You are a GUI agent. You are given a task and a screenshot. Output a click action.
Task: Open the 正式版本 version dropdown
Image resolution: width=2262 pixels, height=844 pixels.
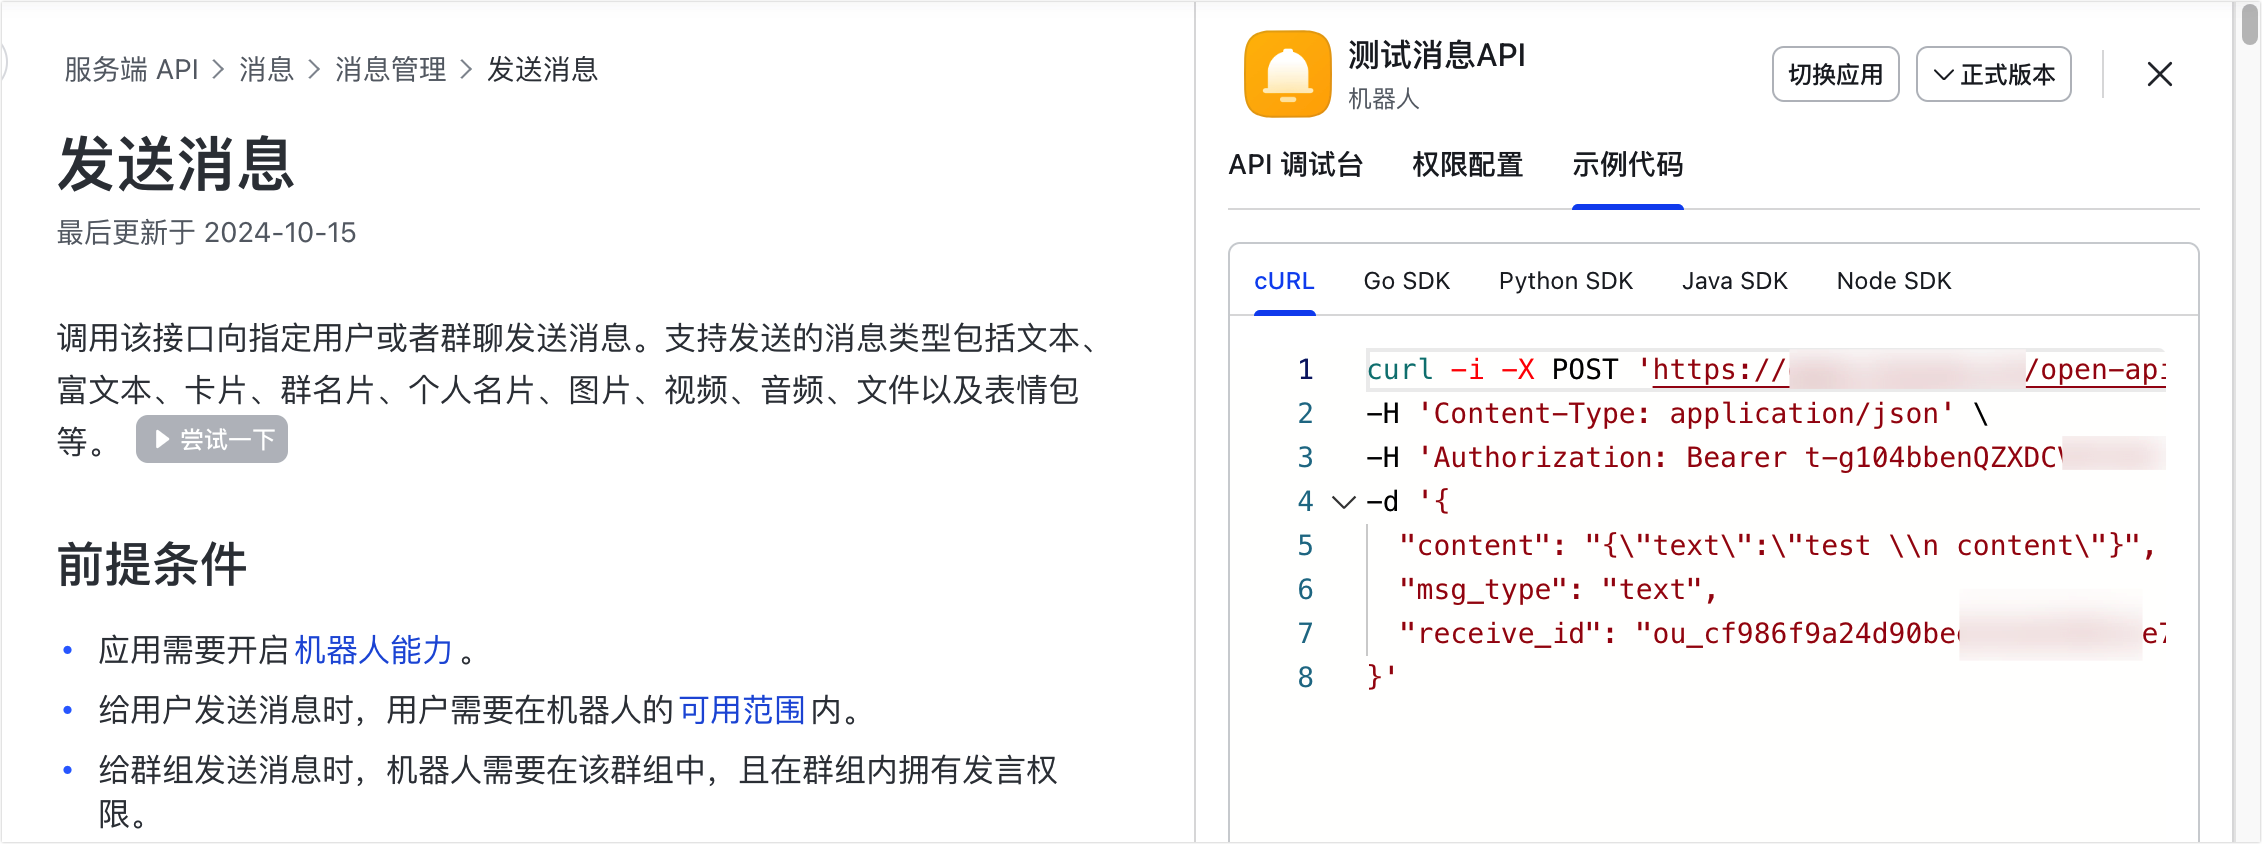pyautogui.click(x=1993, y=74)
